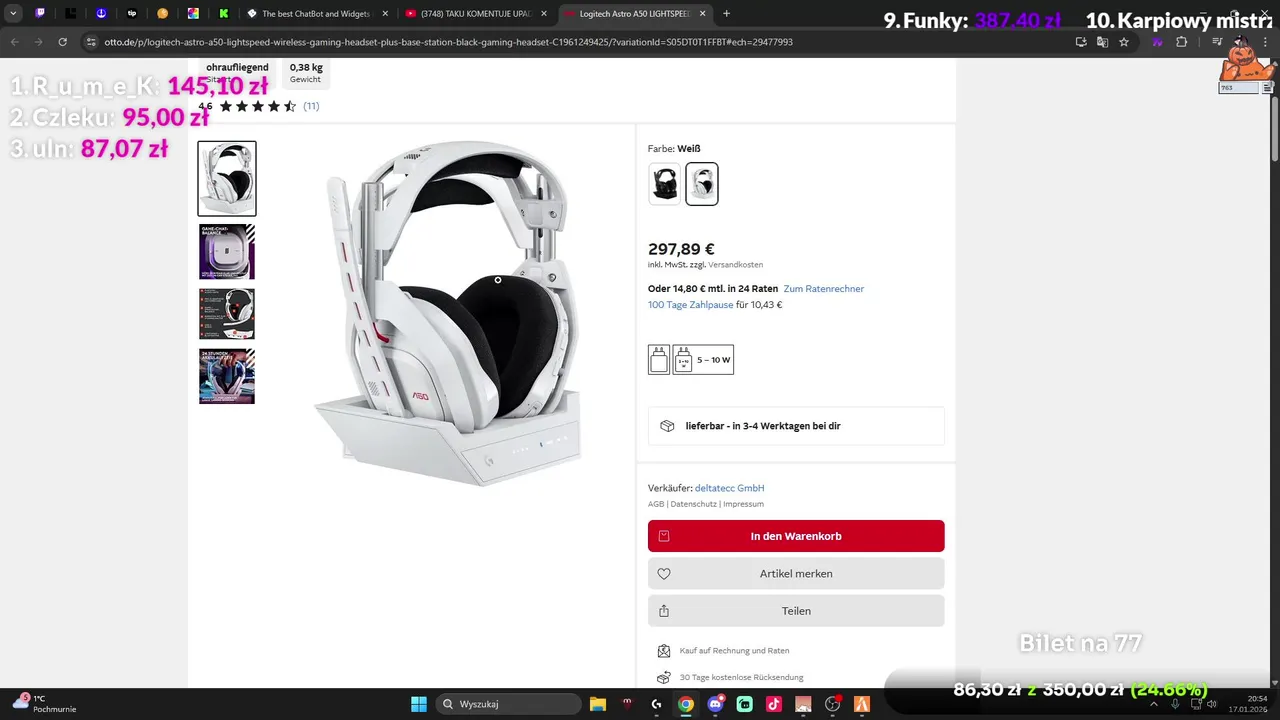Open File Explorer from the taskbar
The image size is (1280, 720).
[598, 704]
